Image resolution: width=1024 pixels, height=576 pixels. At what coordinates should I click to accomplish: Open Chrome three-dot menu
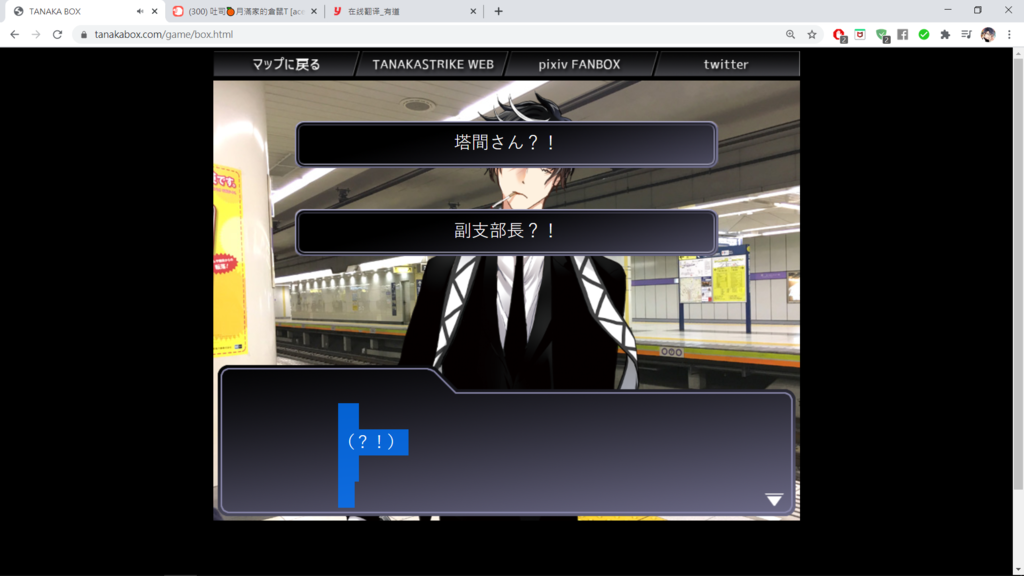pos(1009,35)
